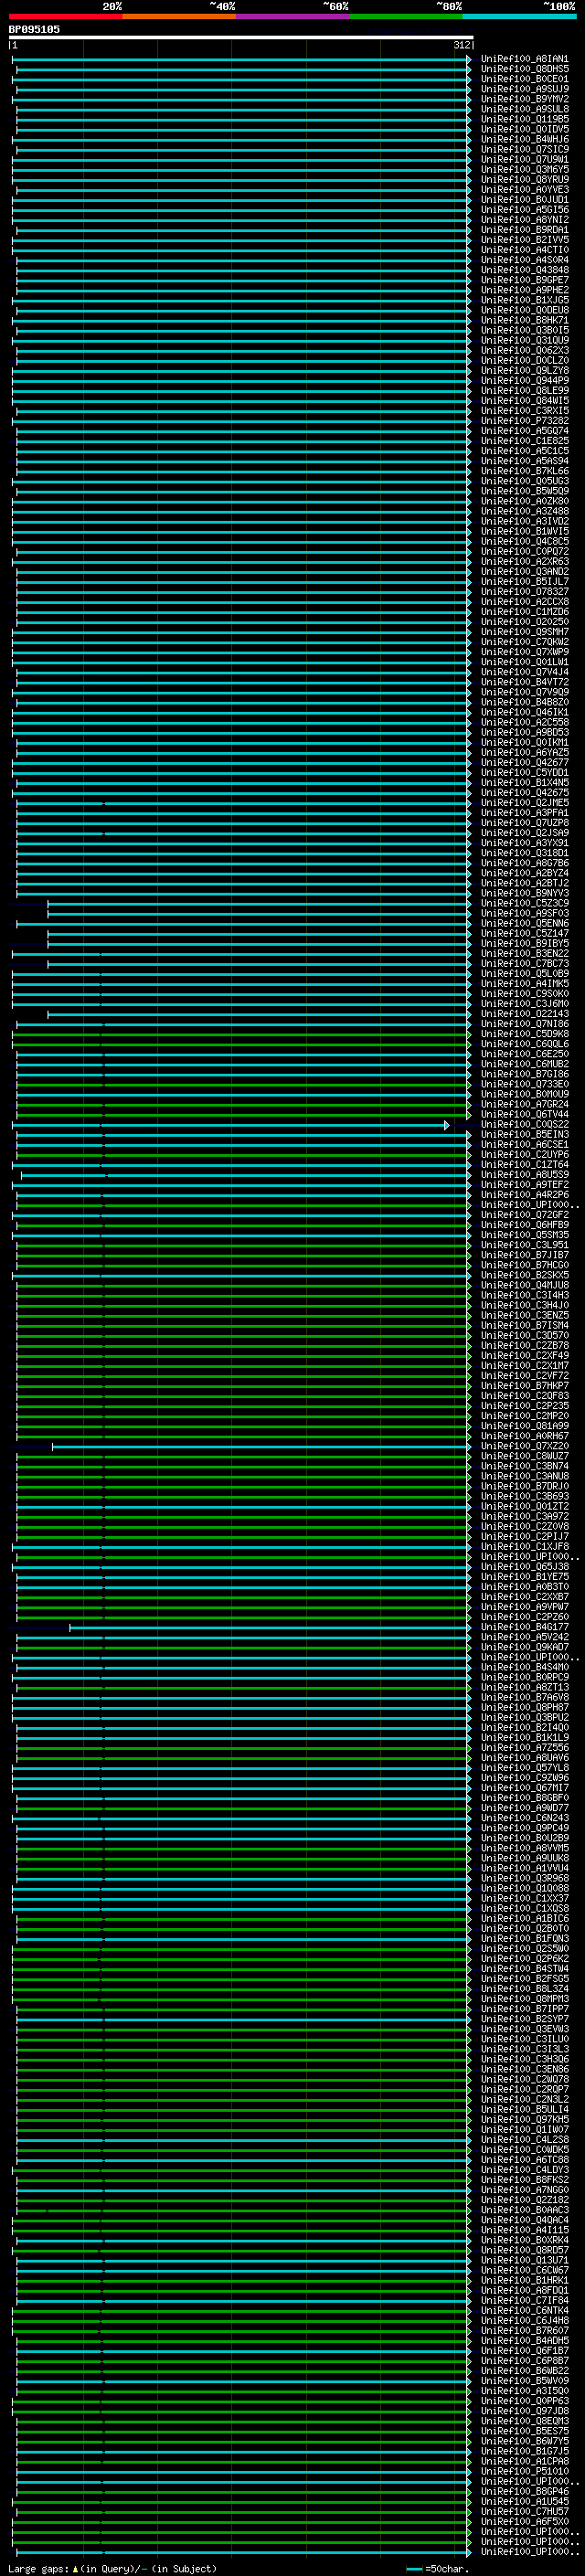
Task: Open the UniRef100_Q8DHS5 hit label
Action: click(x=524, y=69)
